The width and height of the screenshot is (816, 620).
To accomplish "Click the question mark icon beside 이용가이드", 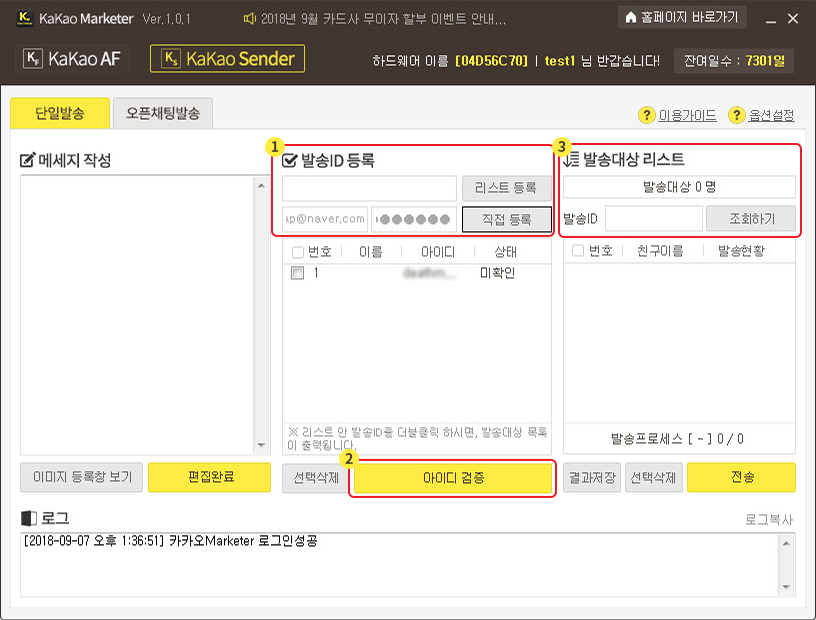I will tap(646, 115).
